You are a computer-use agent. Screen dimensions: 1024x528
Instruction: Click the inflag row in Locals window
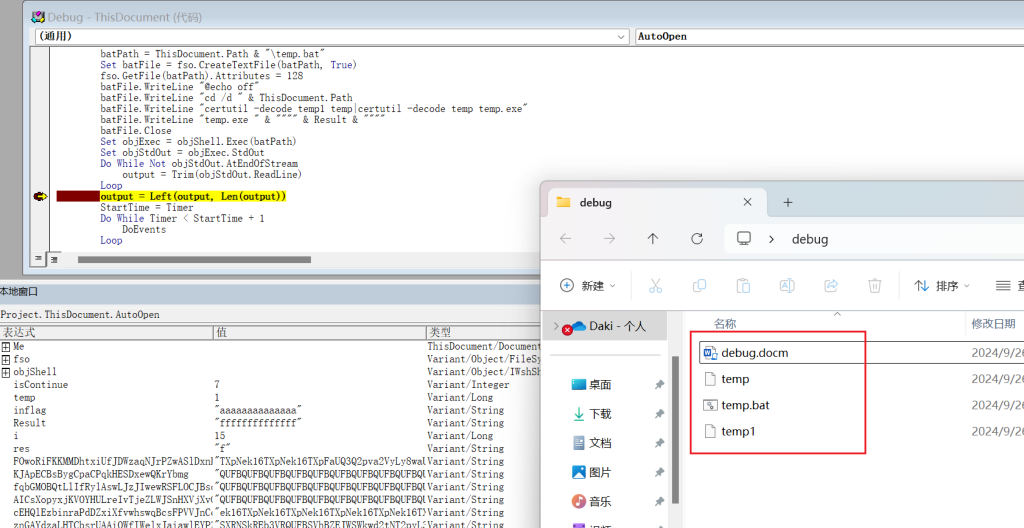tap(270, 410)
